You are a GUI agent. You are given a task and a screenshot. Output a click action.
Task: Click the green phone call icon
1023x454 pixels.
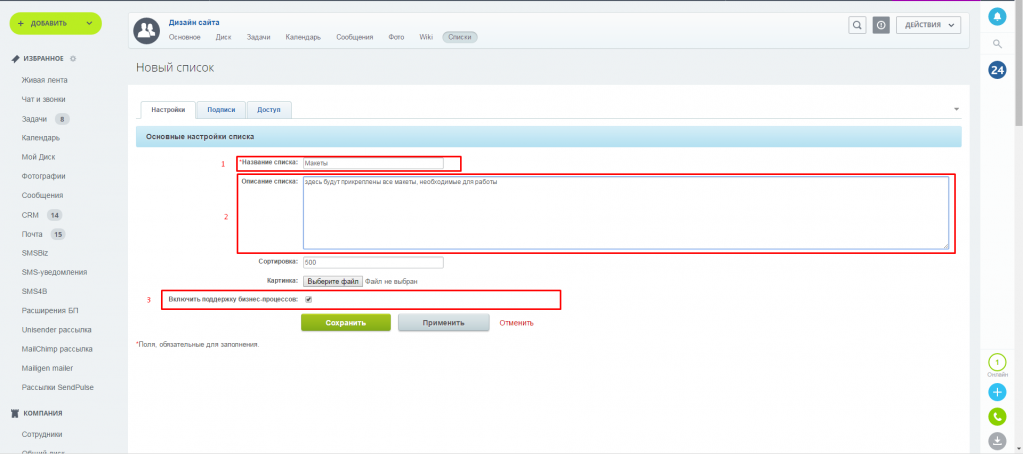997,416
